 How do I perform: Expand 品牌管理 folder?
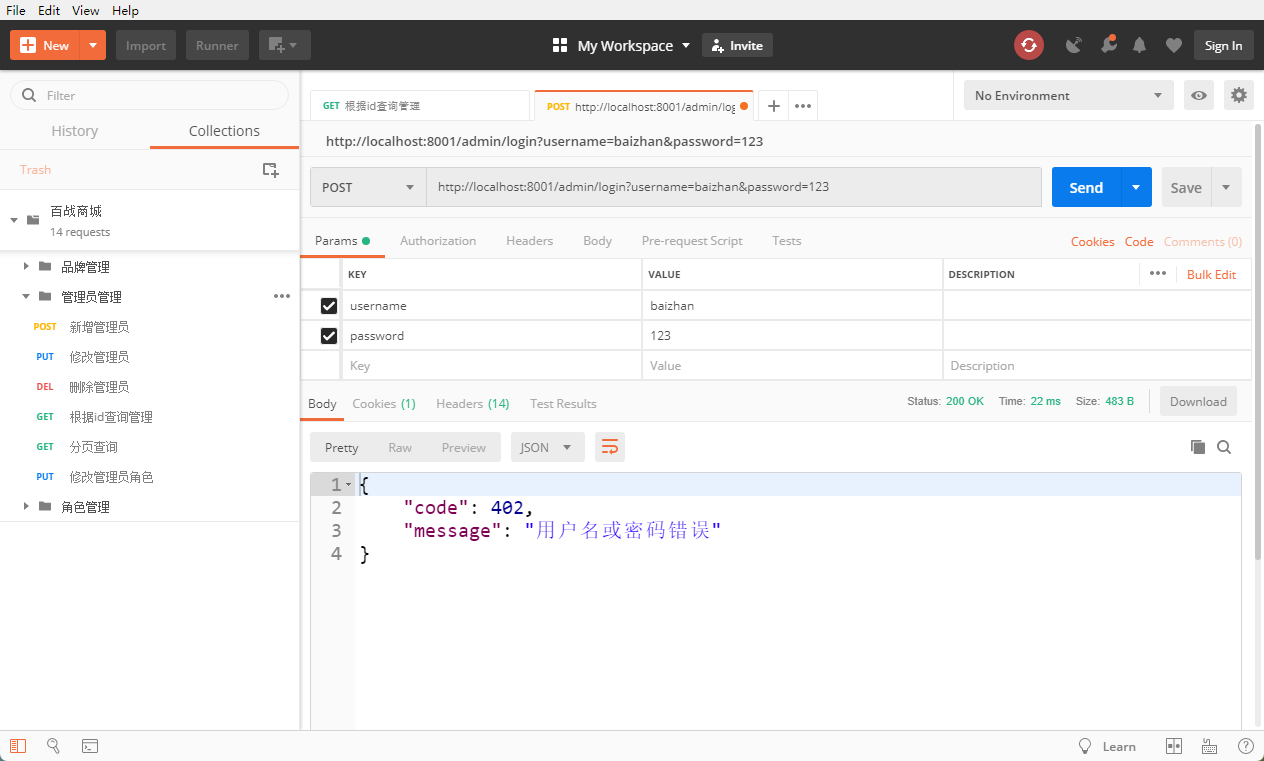[x=27, y=266]
